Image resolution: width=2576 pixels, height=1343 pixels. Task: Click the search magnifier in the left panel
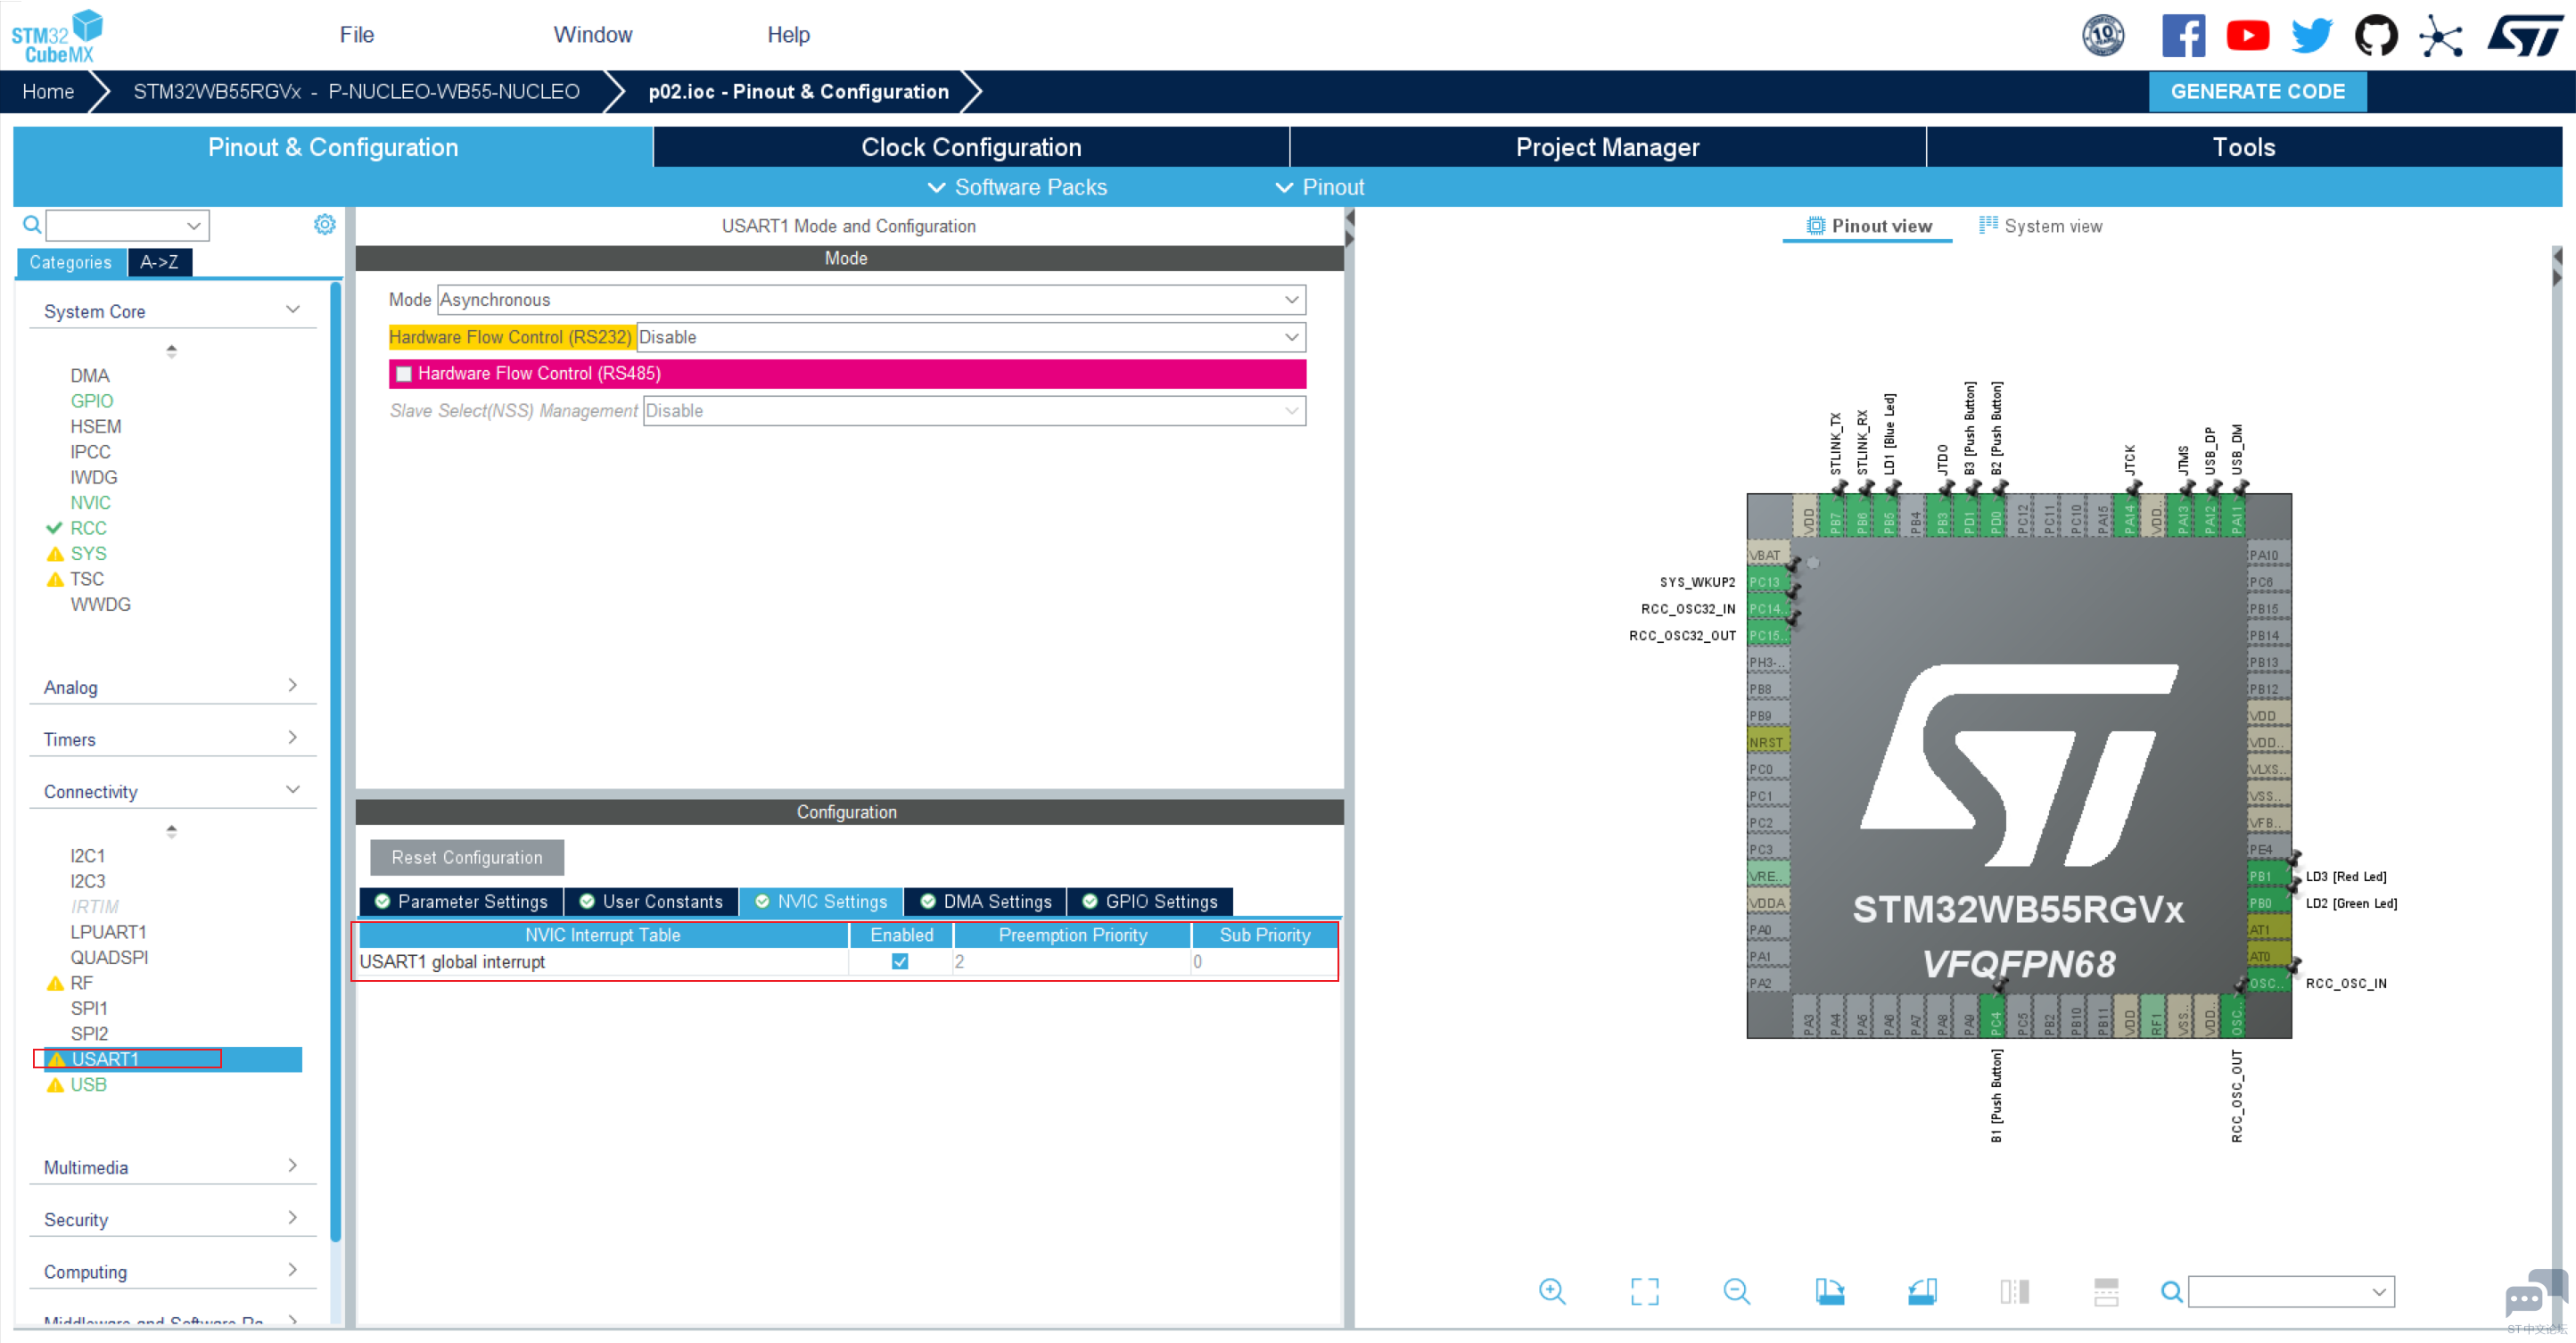pos(32,225)
